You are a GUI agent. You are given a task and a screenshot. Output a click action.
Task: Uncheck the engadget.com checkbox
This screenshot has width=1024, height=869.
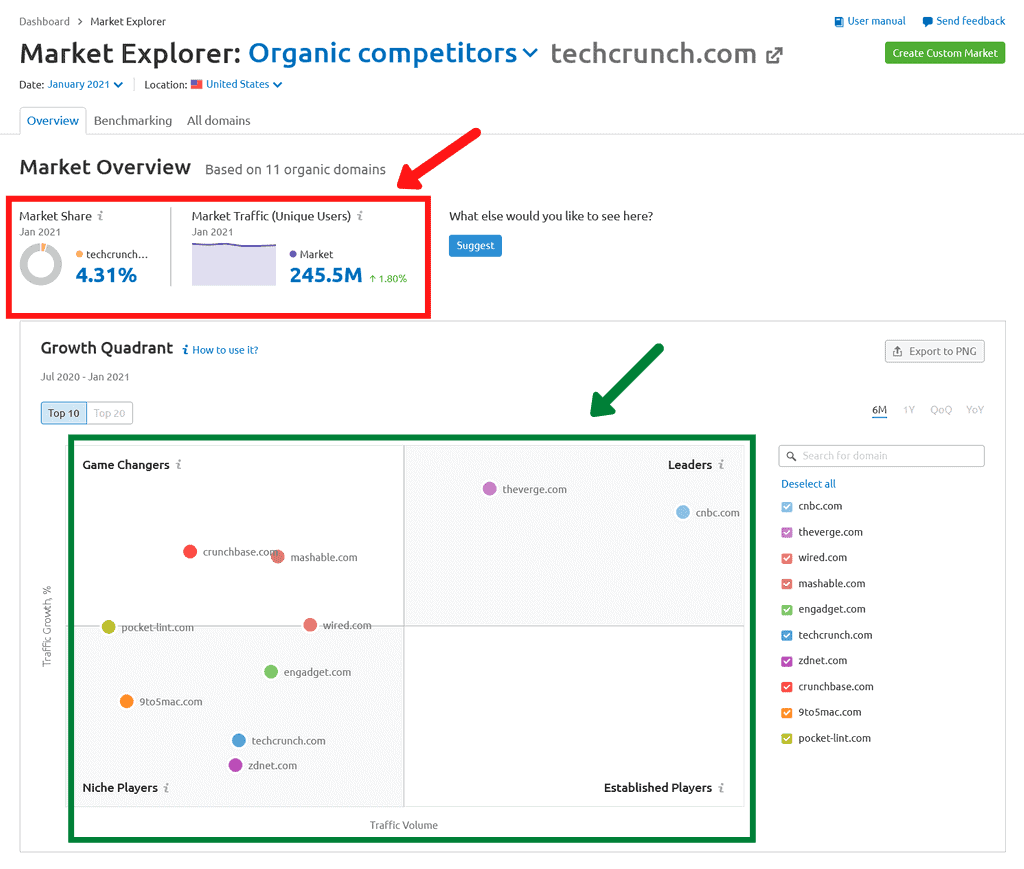tap(787, 610)
